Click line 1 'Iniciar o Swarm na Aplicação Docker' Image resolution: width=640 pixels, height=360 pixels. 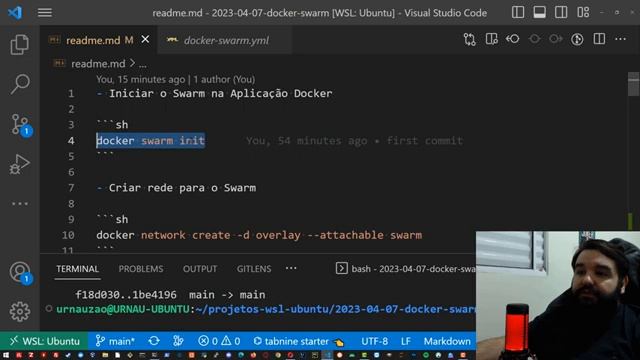click(x=220, y=93)
